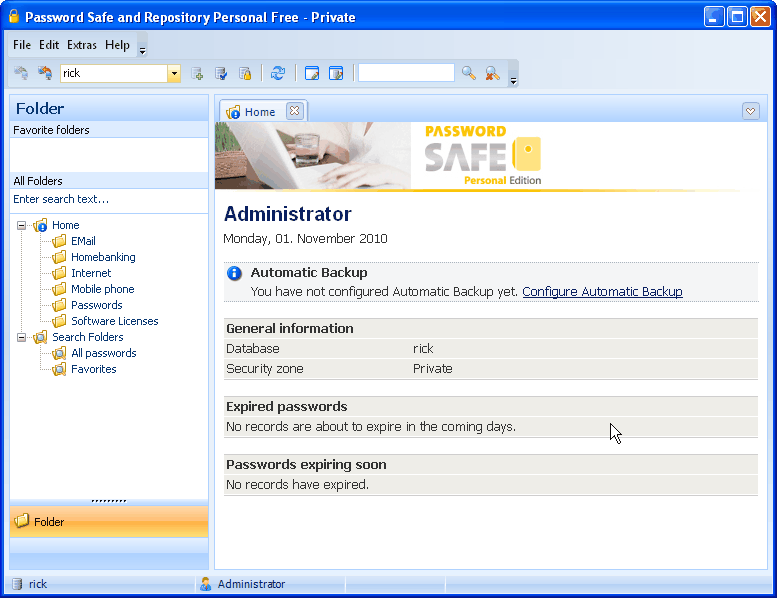Click the Mobile phone folder icon
Viewport: 777px width, 598px height.
[59, 289]
